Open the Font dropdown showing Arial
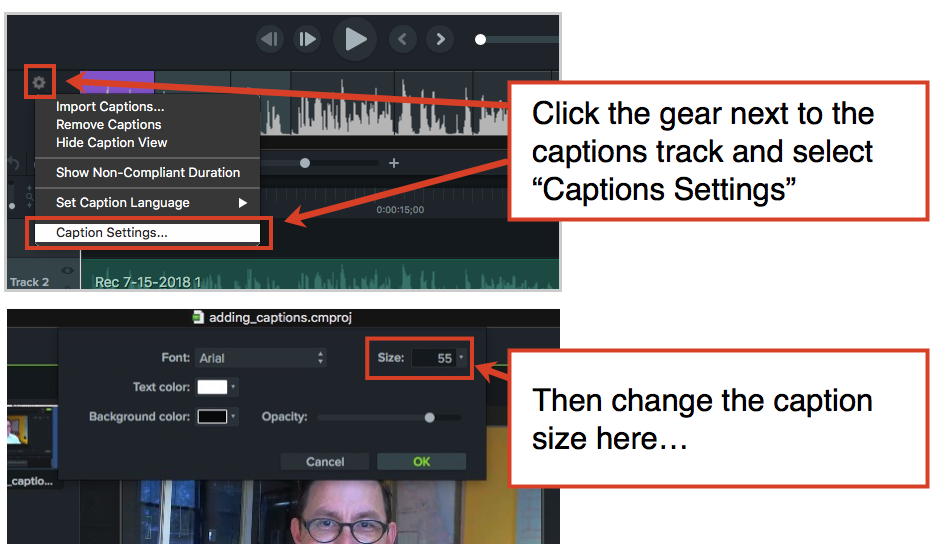Screen dimensions: 951x558 pyautogui.click(x=261, y=358)
